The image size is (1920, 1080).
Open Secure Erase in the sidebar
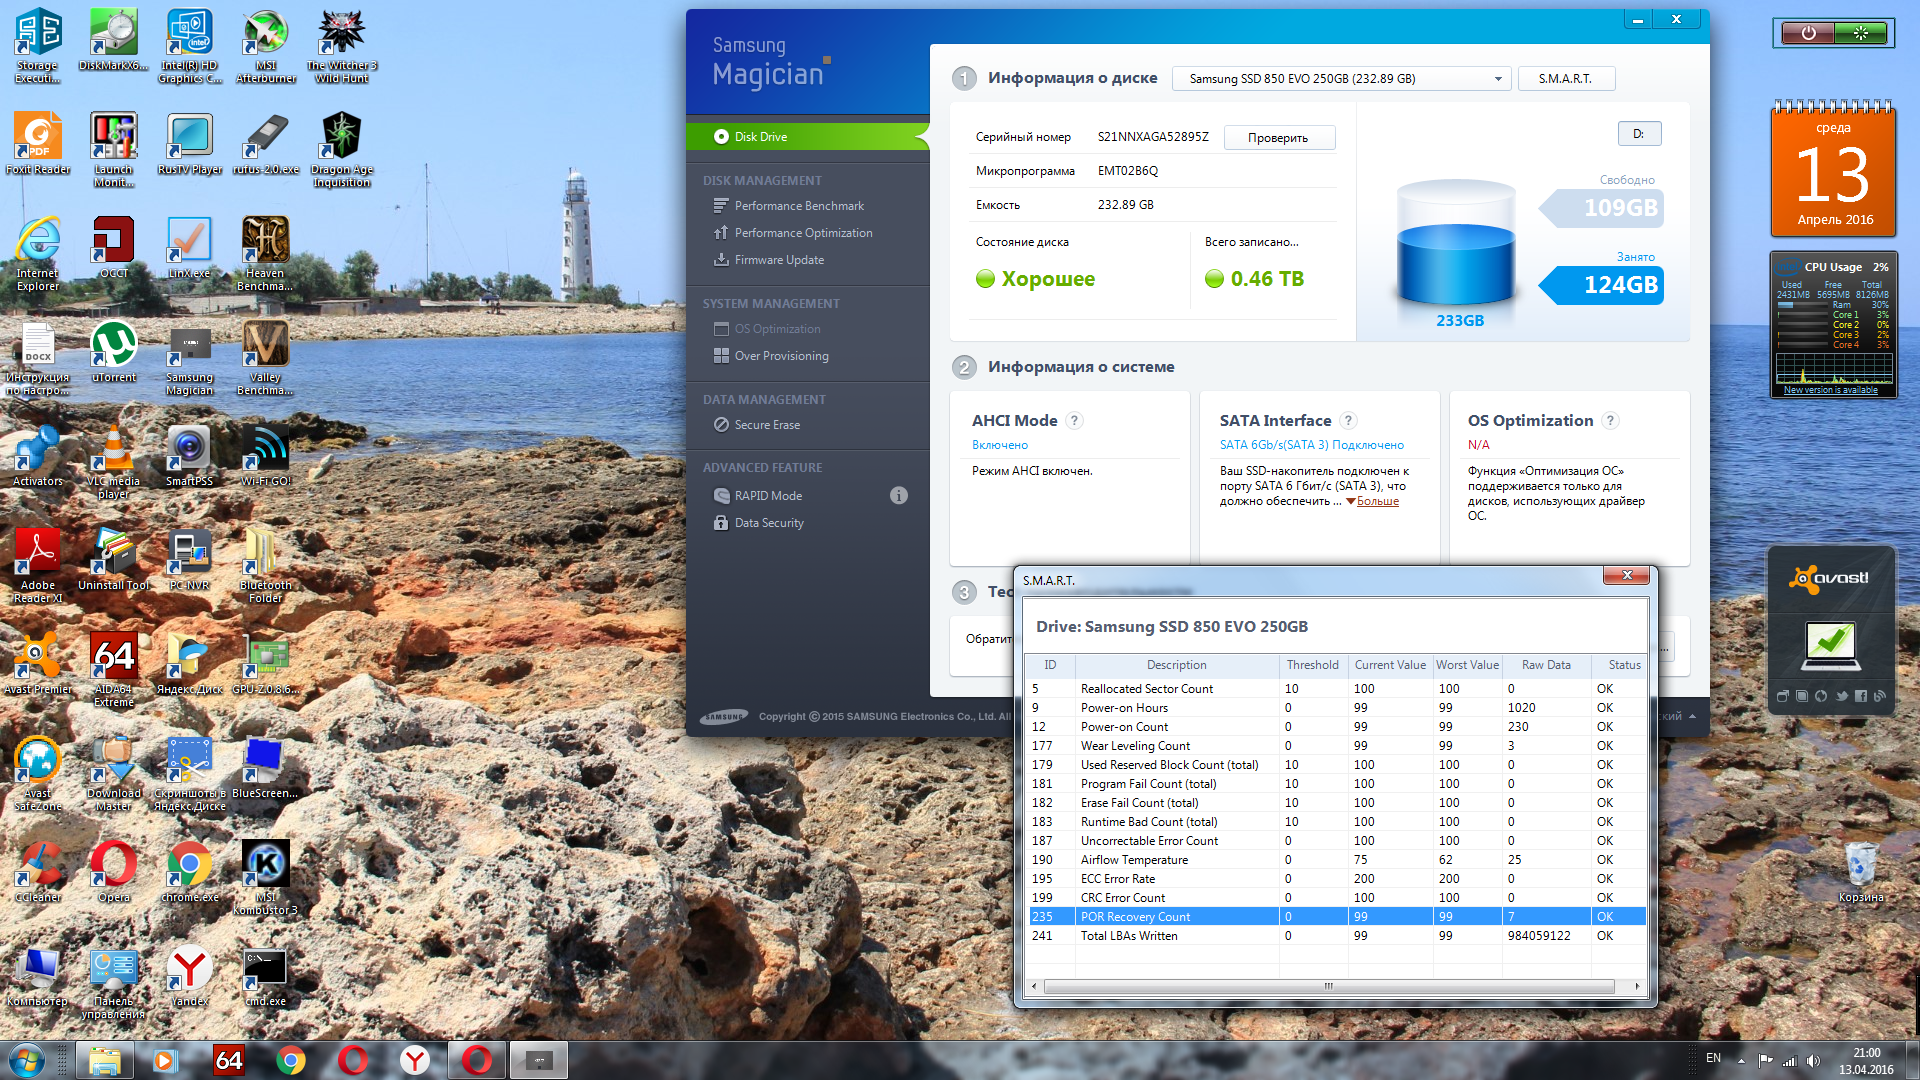766,425
